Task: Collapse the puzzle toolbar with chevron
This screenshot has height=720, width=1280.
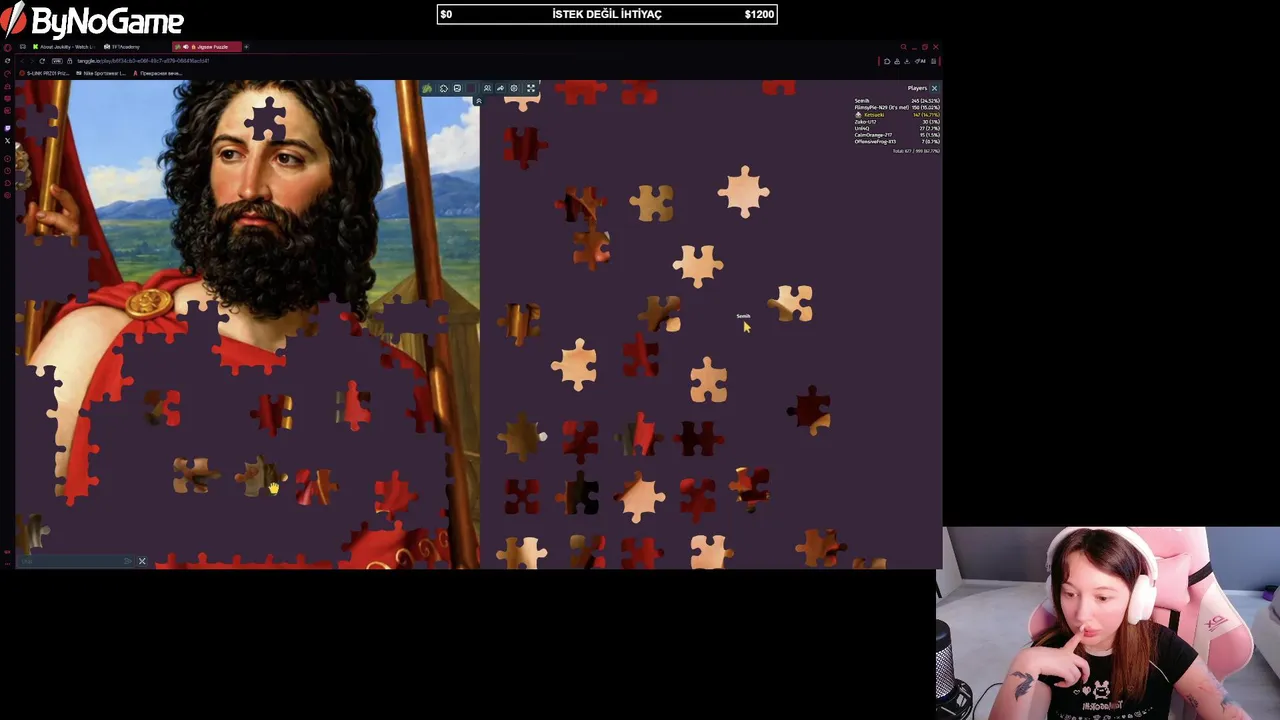Action: pyautogui.click(x=479, y=101)
